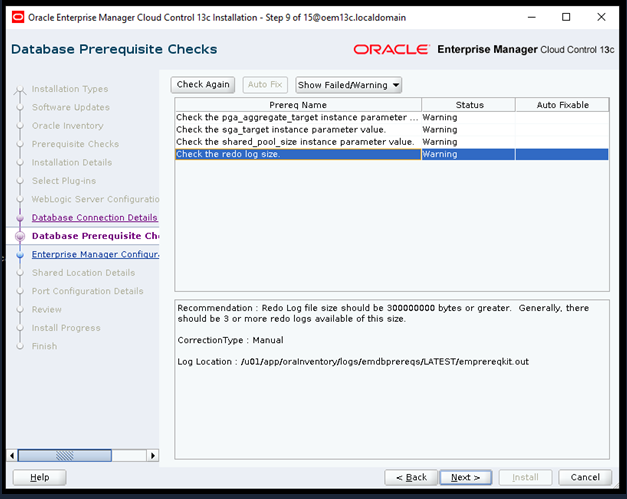Viewport: 627px width, 499px height.
Task: Click the Auto Fixable column header
Action: click(562, 105)
